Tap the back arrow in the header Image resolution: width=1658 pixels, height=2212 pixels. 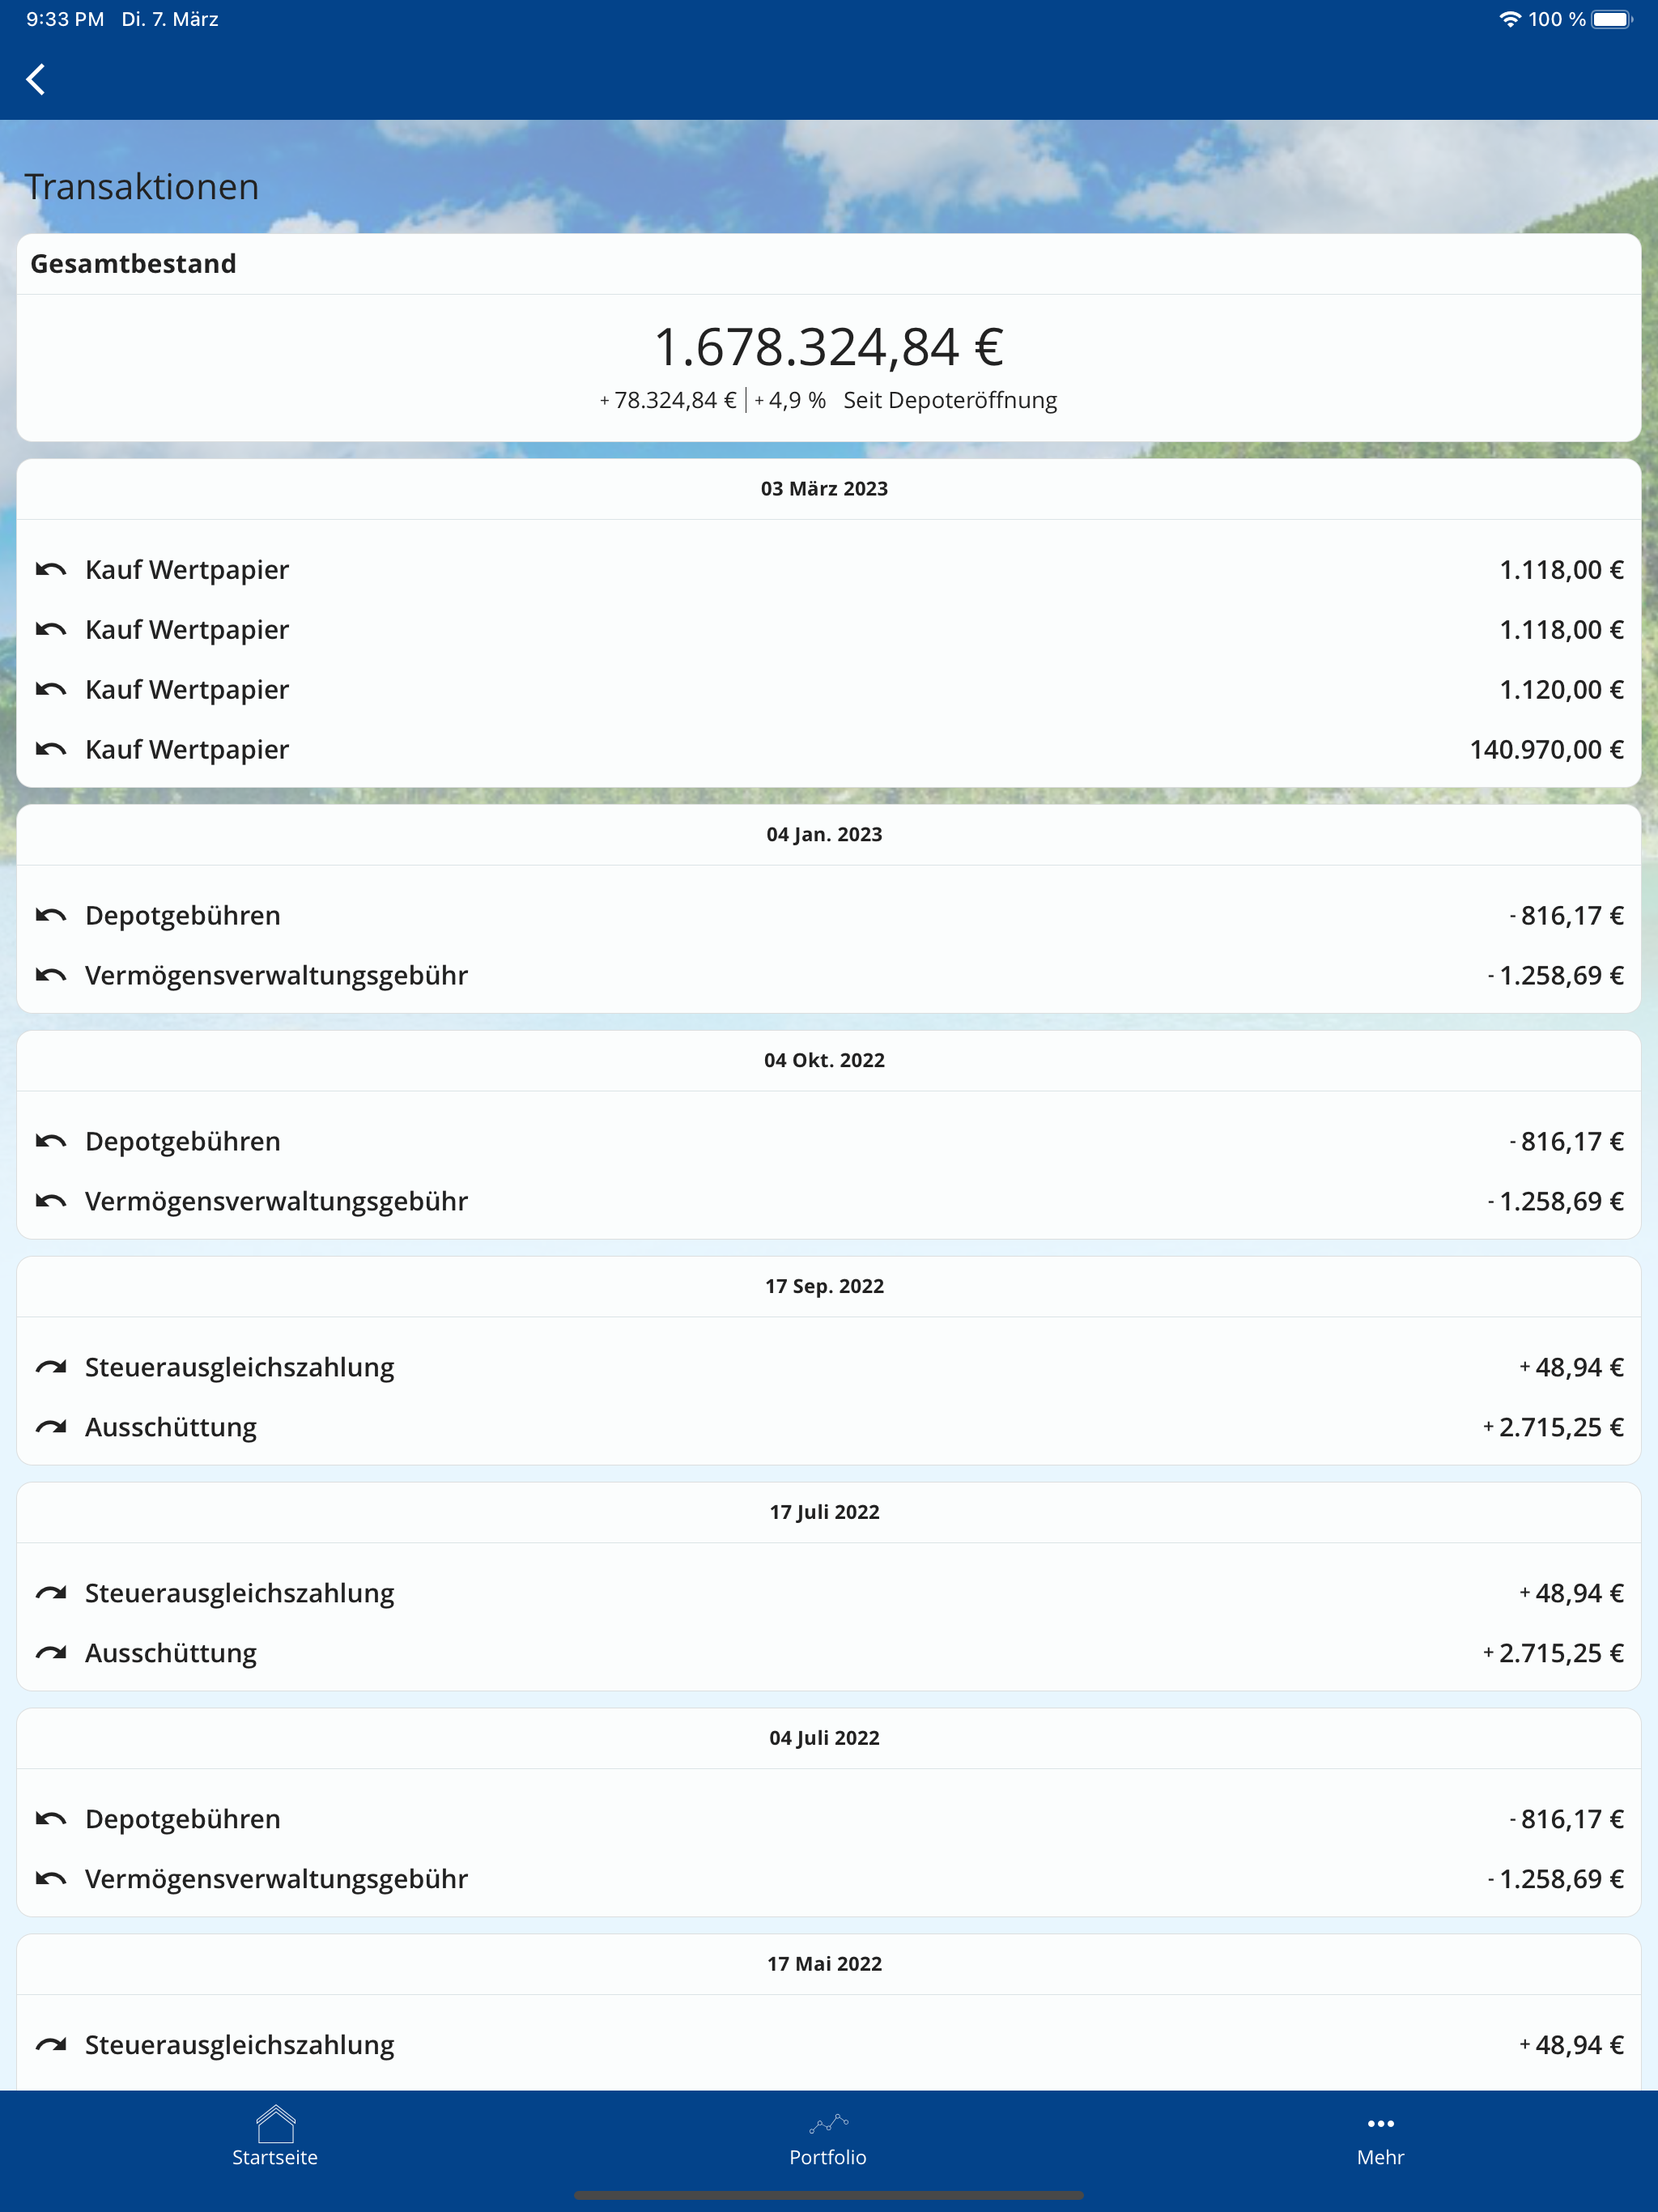click(x=36, y=79)
